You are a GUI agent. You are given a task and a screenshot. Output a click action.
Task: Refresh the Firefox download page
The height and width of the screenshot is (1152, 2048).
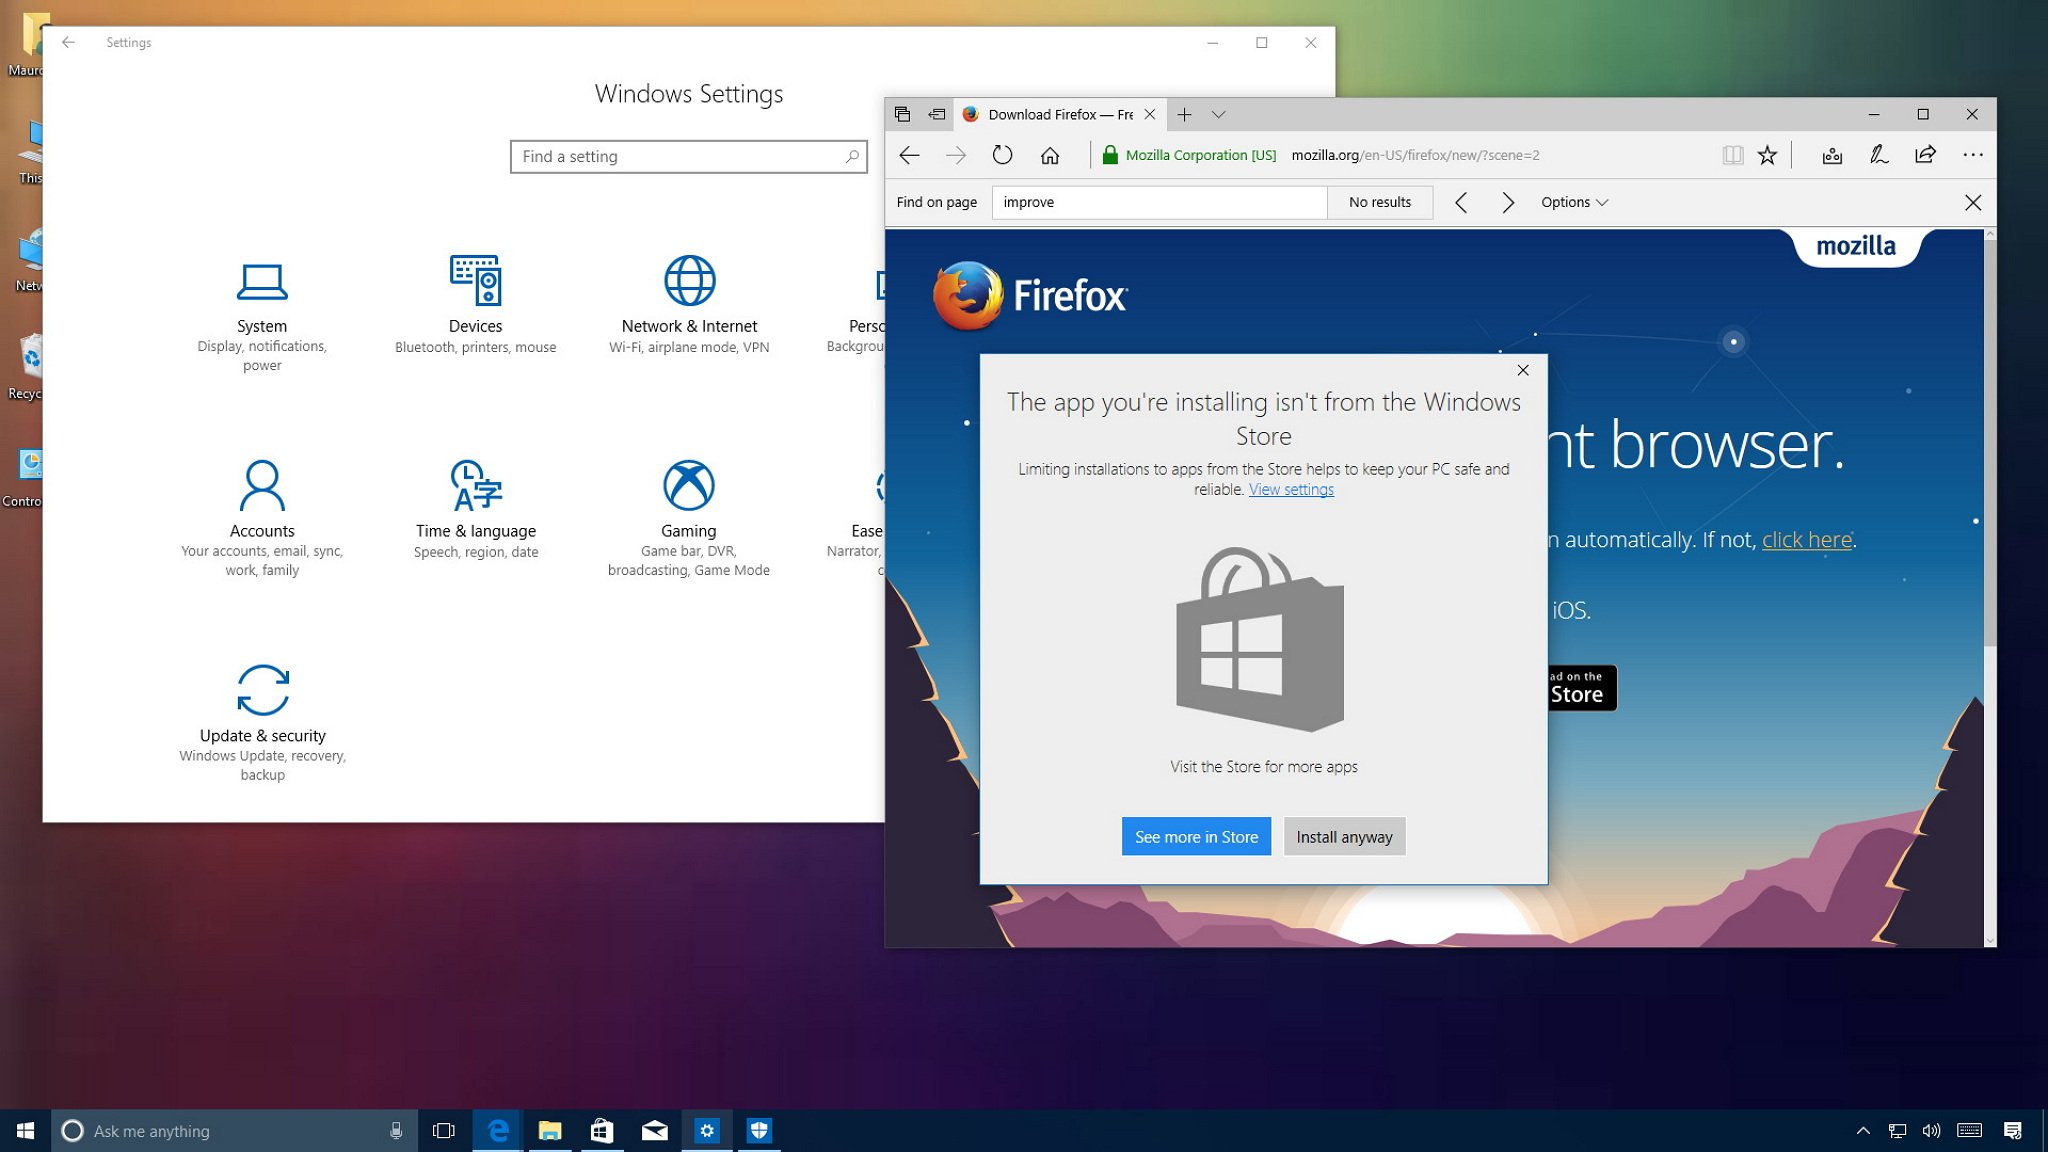[1002, 155]
